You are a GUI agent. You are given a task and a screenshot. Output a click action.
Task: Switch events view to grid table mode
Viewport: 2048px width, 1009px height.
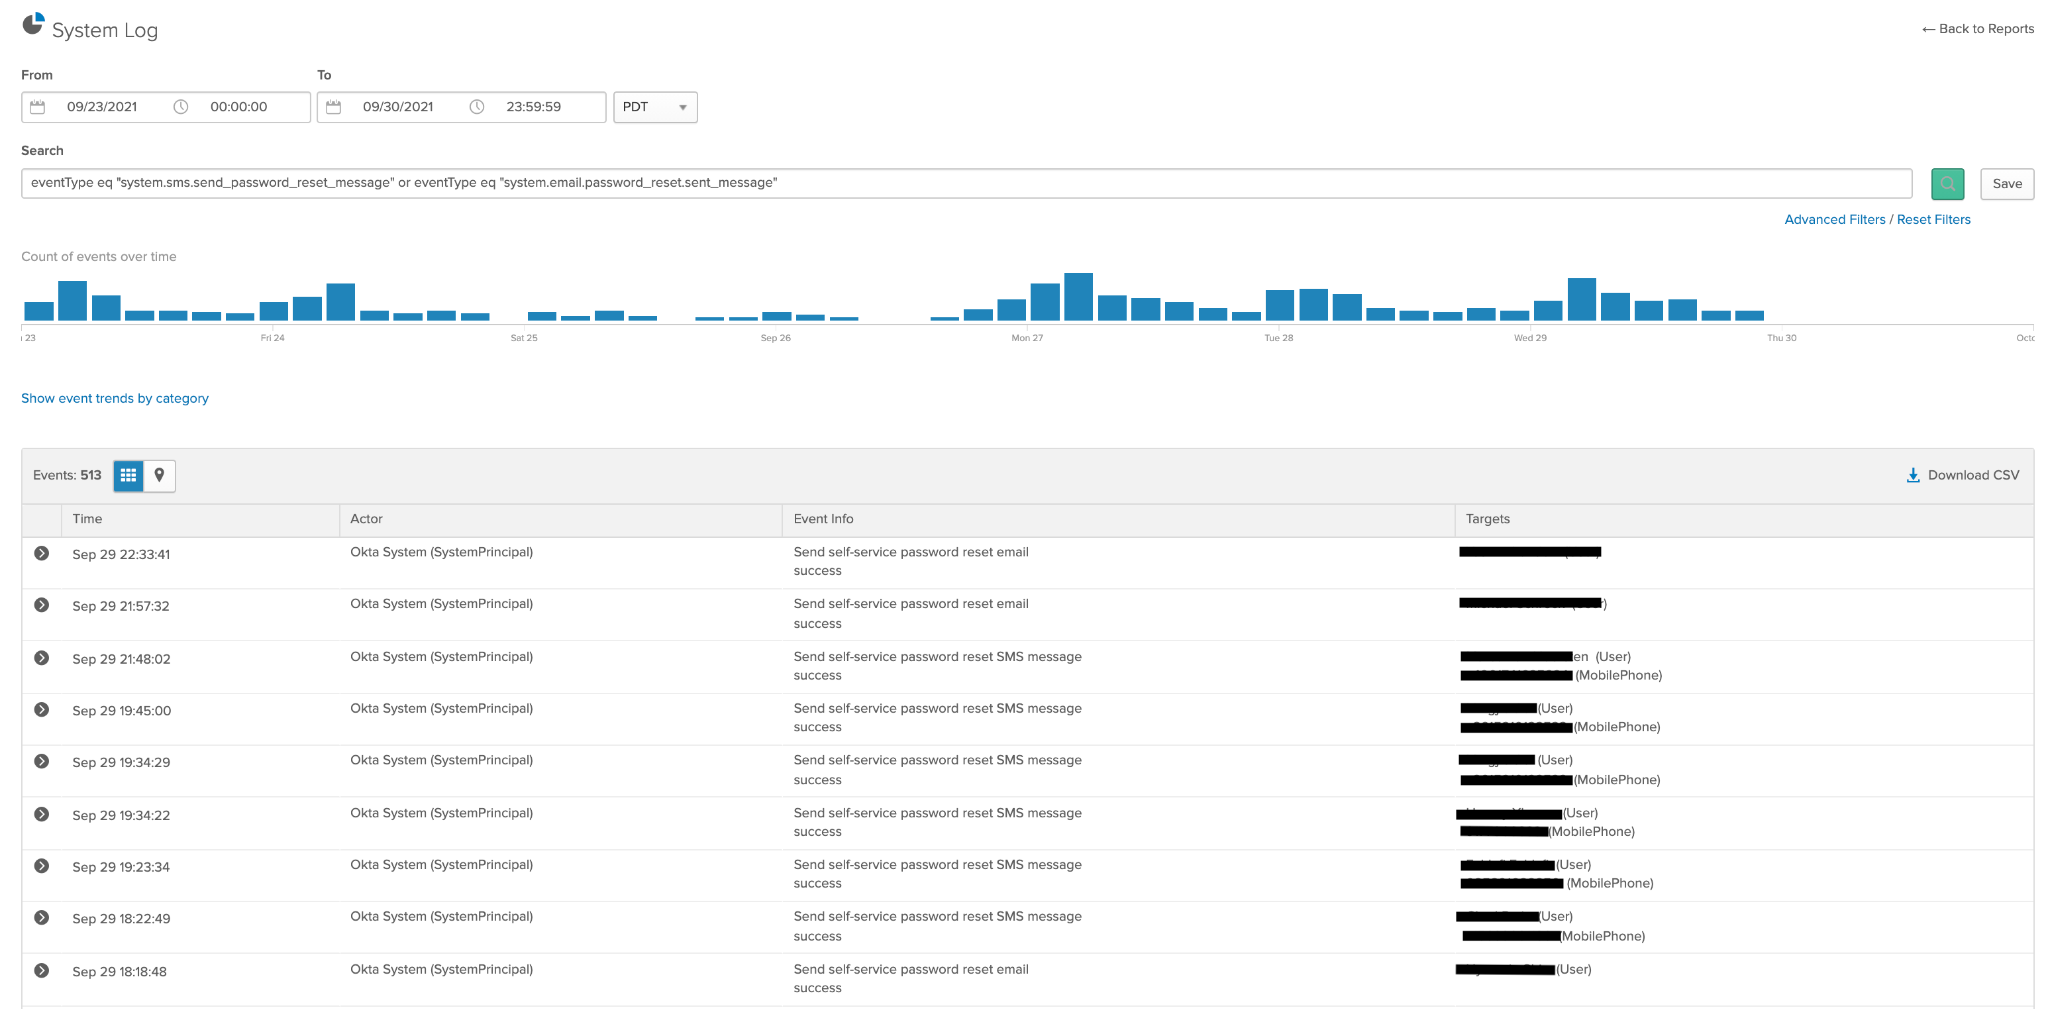[128, 476]
